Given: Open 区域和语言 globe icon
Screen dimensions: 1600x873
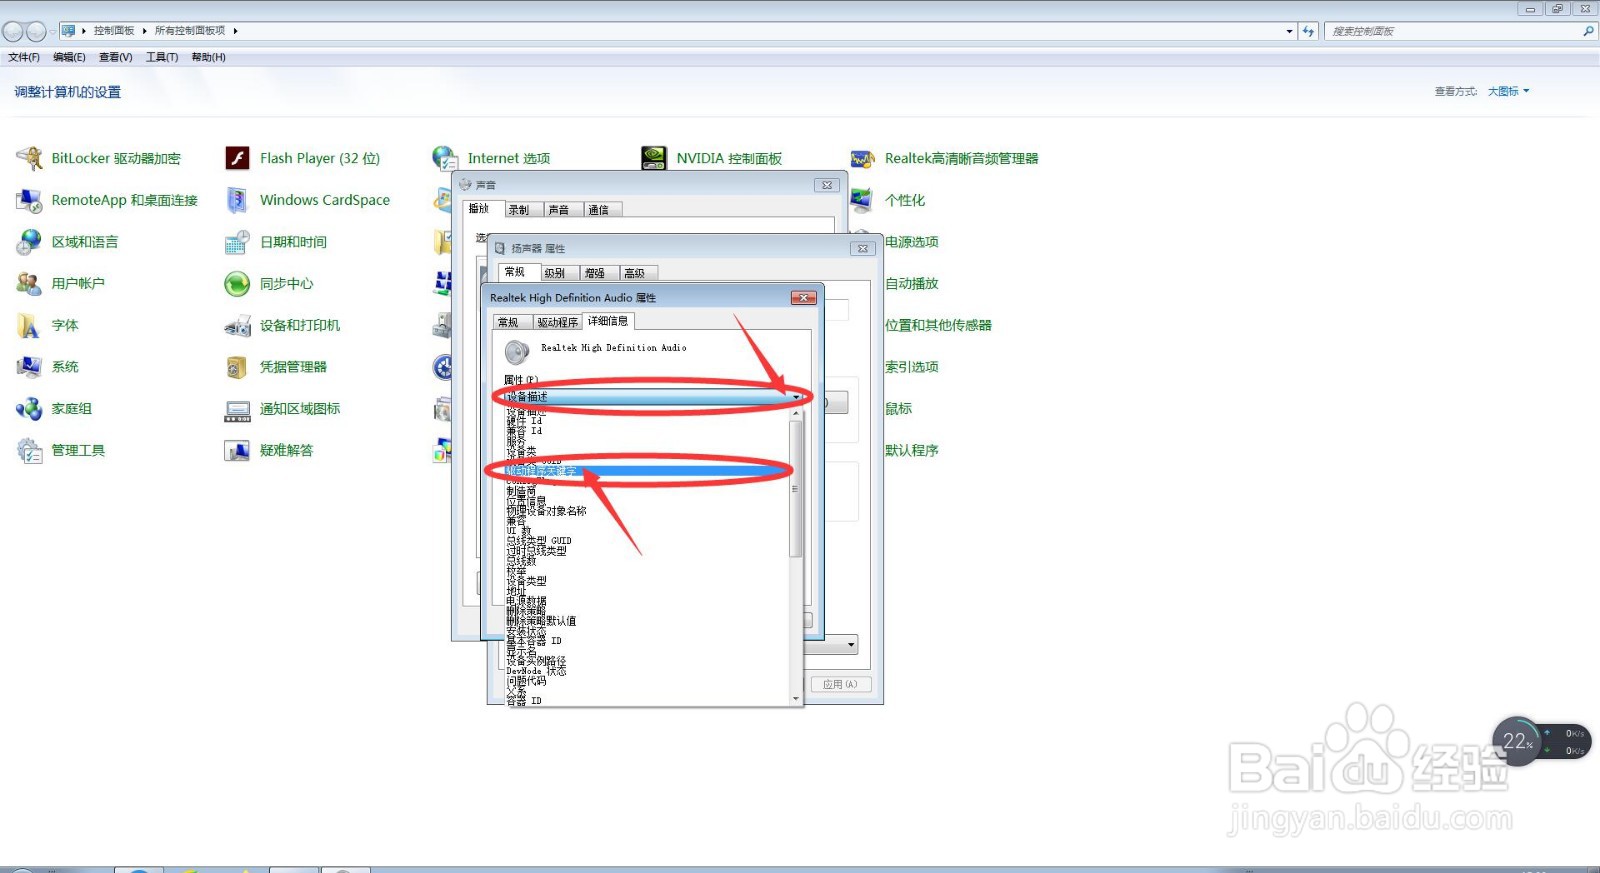Looking at the screenshot, I should [x=30, y=242].
